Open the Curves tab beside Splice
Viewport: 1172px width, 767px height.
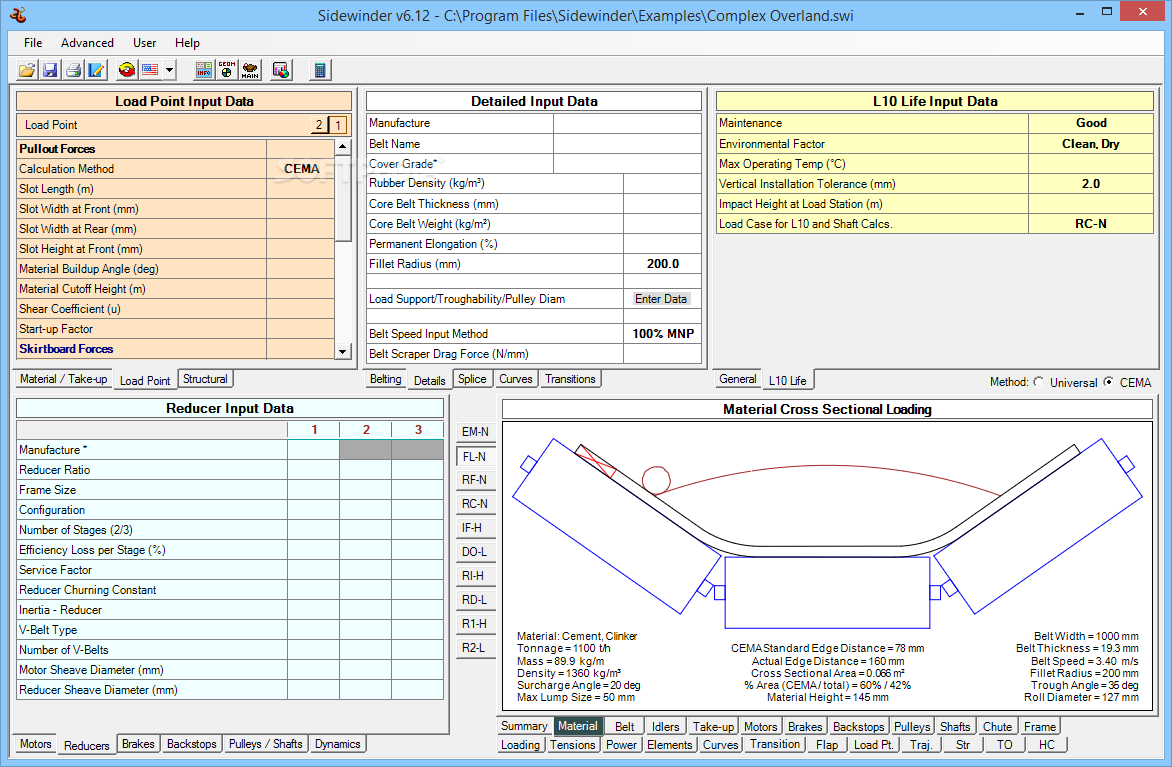516,379
